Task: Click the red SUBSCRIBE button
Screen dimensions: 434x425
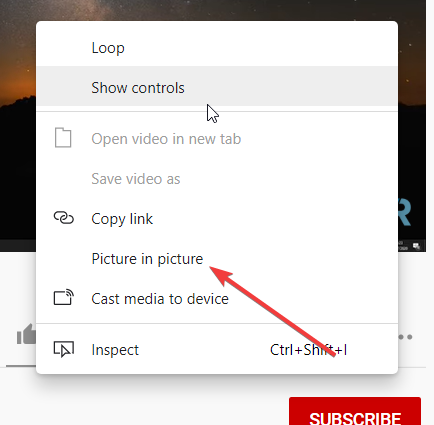Action: pyautogui.click(x=355, y=411)
